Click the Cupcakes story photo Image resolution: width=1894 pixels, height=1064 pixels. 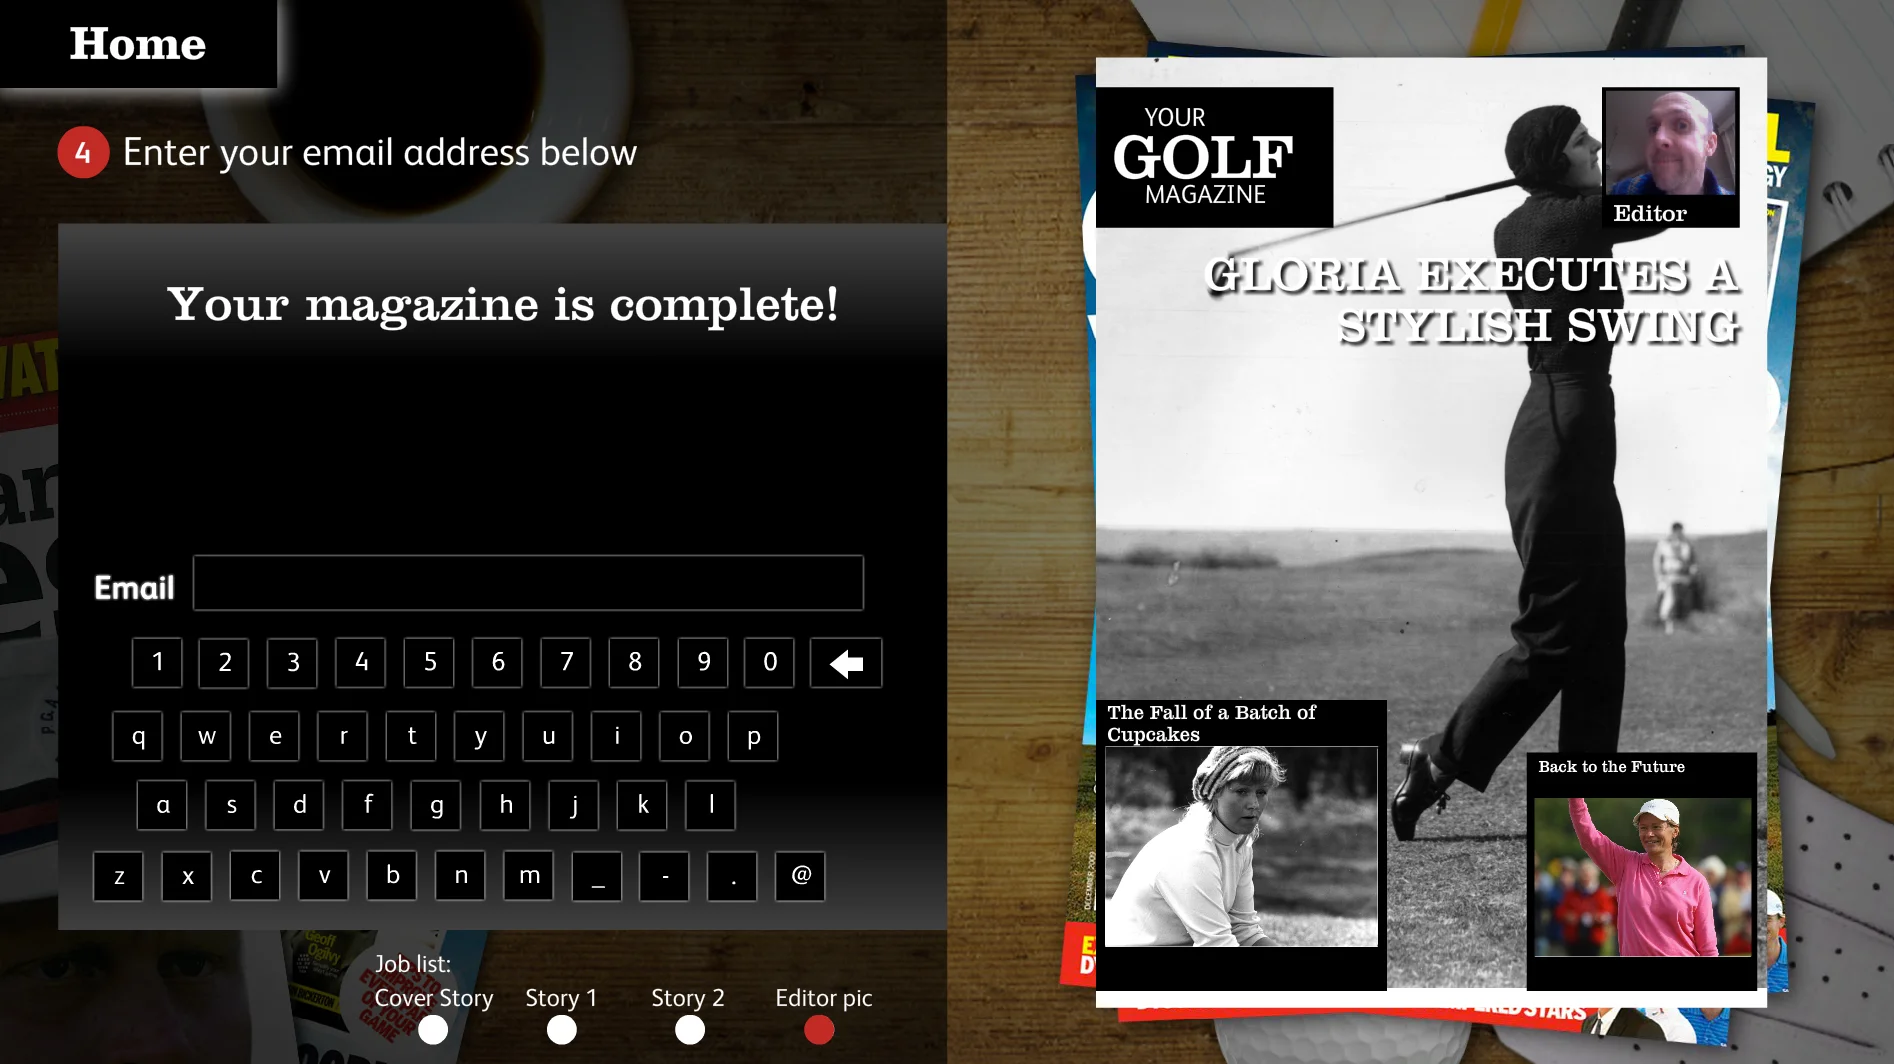pos(1241,846)
